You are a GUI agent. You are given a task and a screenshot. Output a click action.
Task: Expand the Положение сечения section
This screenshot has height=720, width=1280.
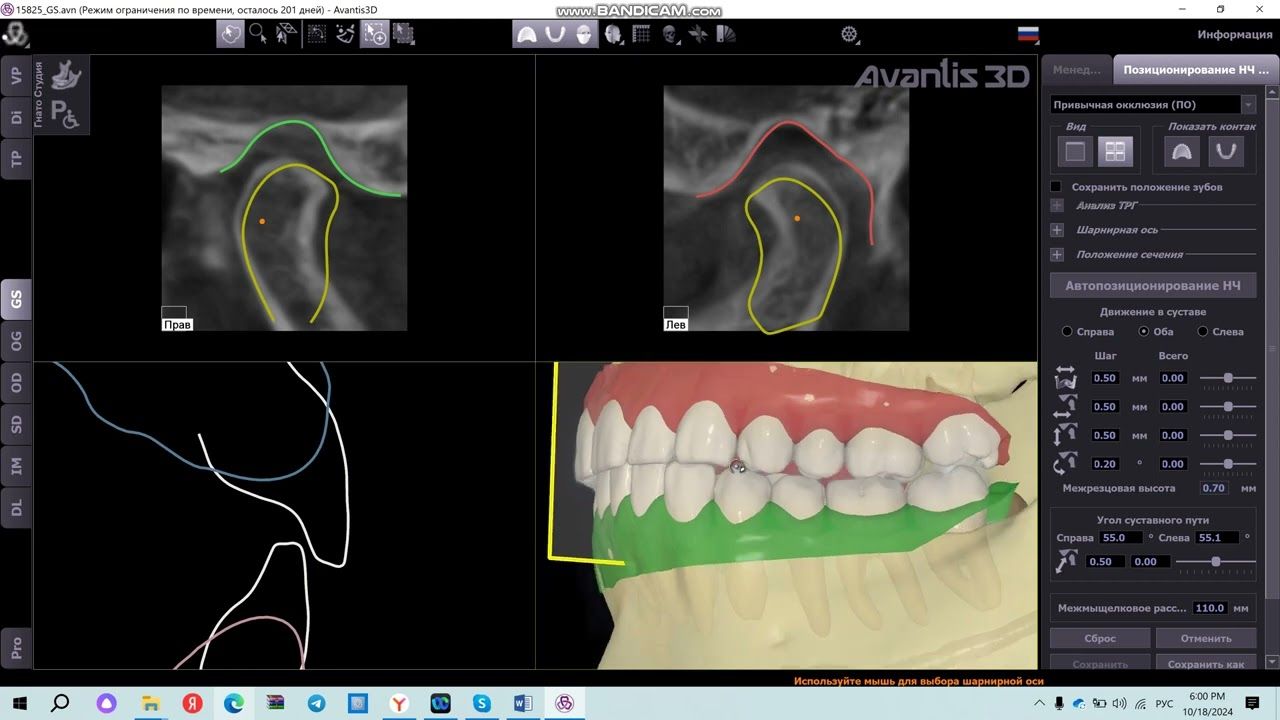(x=1057, y=255)
